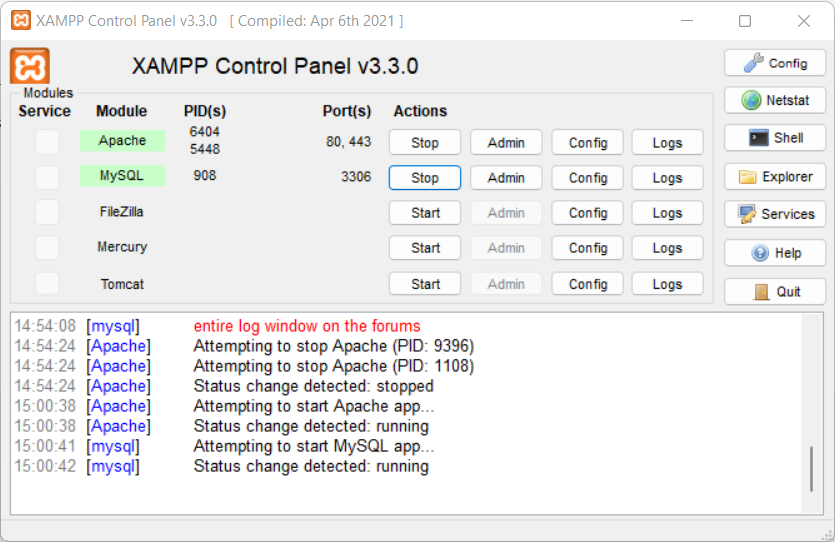Screen dimensions: 835x542
Task: Click the log window scrollbar thumb
Action: click(811, 469)
